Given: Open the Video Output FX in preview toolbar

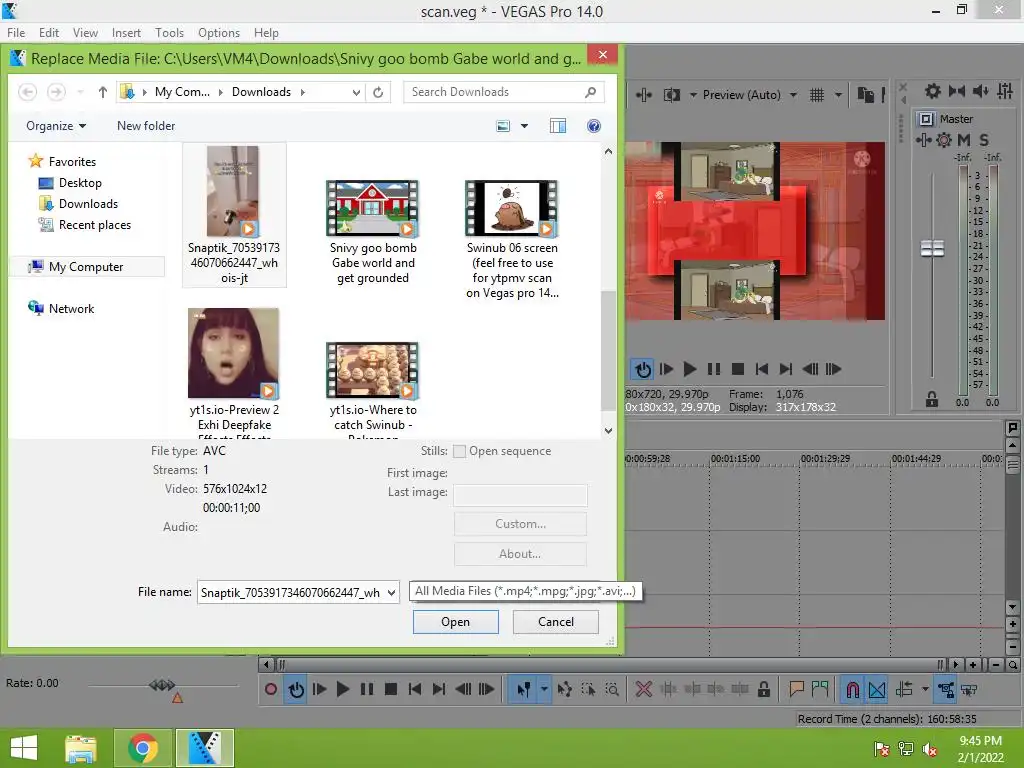Looking at the screenshot, I should coord(644,95).
